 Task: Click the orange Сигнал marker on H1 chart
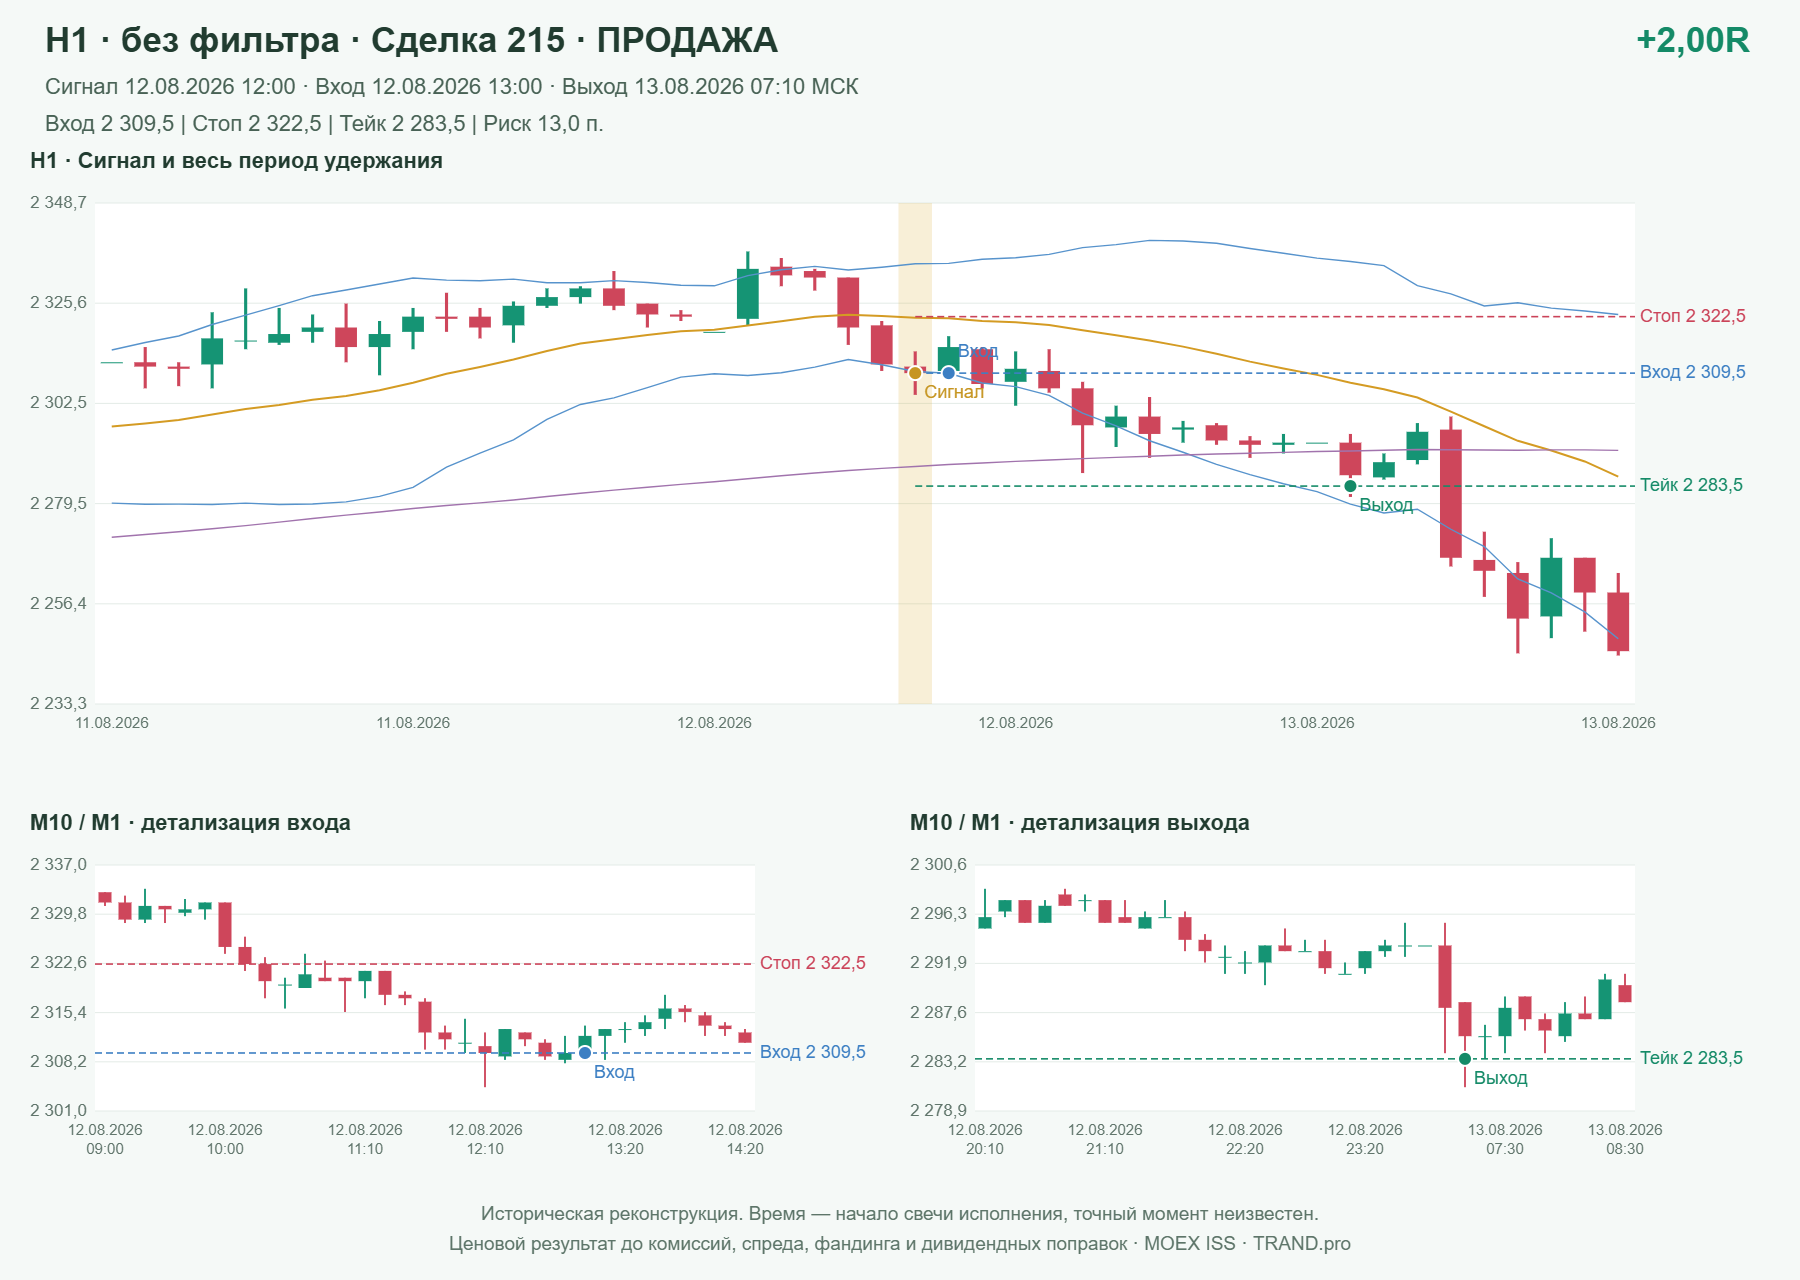915,373
